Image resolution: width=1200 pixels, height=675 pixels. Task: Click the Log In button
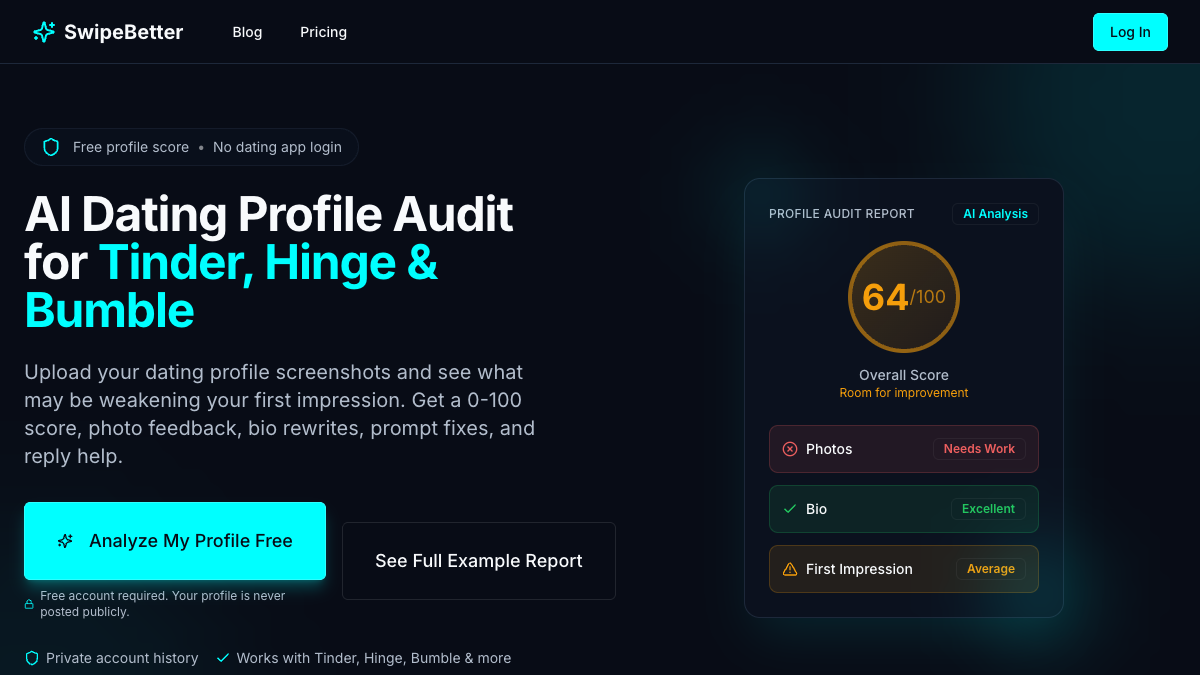1130,32
